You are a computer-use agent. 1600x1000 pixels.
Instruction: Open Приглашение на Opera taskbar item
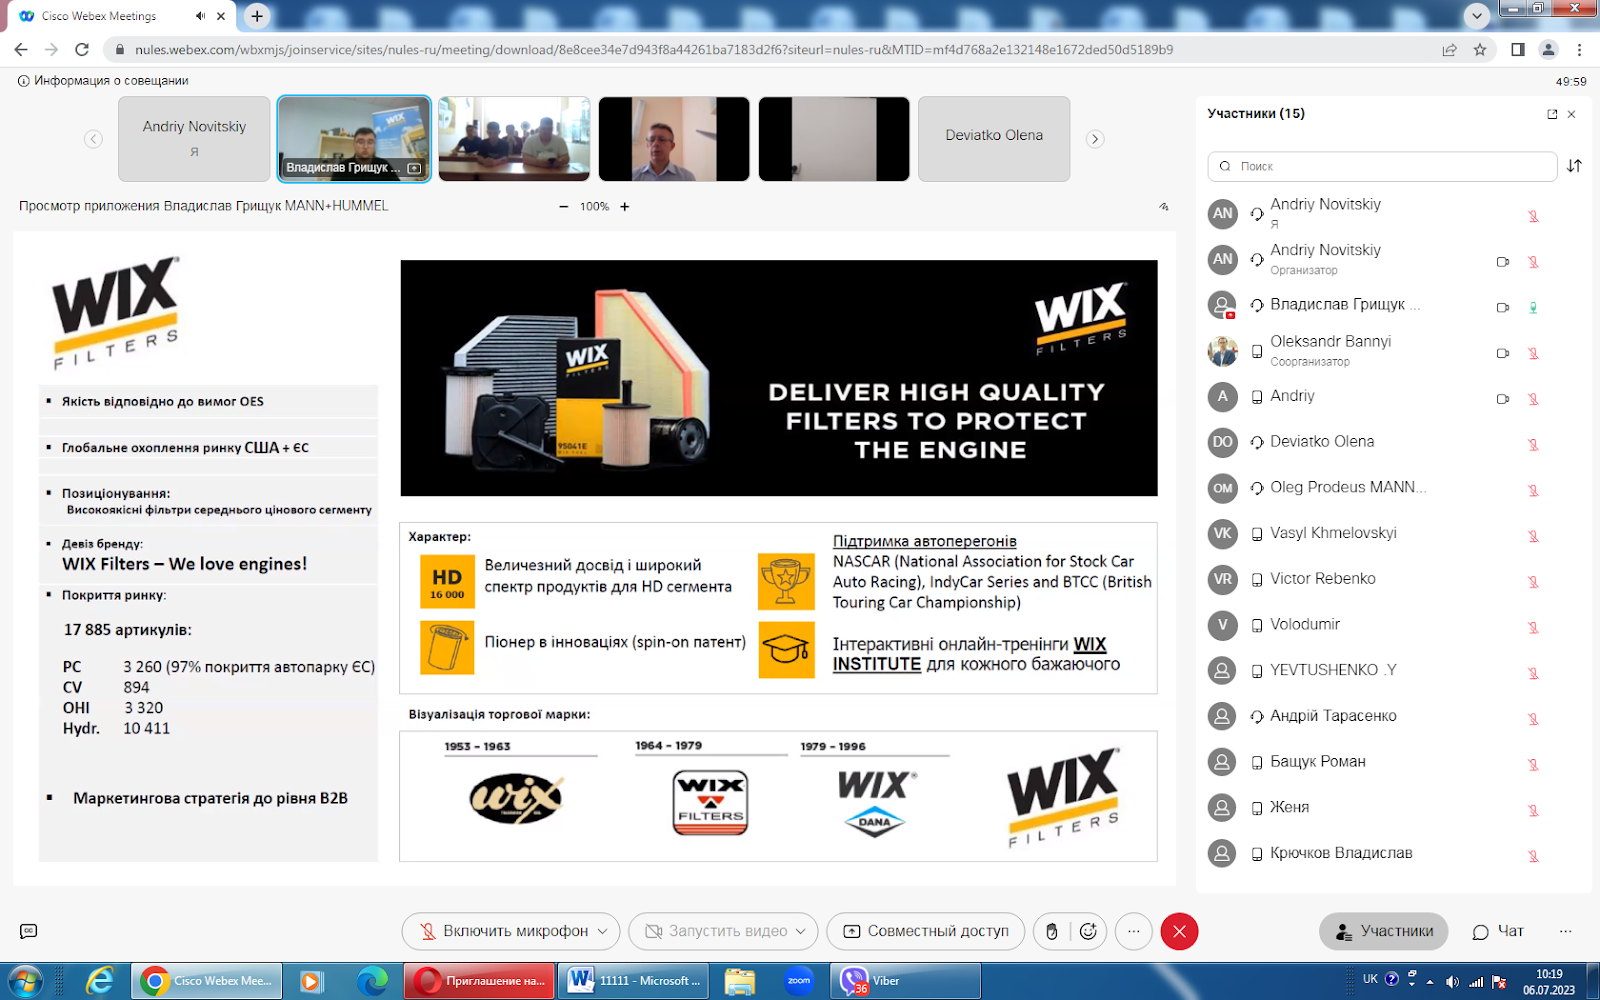[x=479, y=981]
